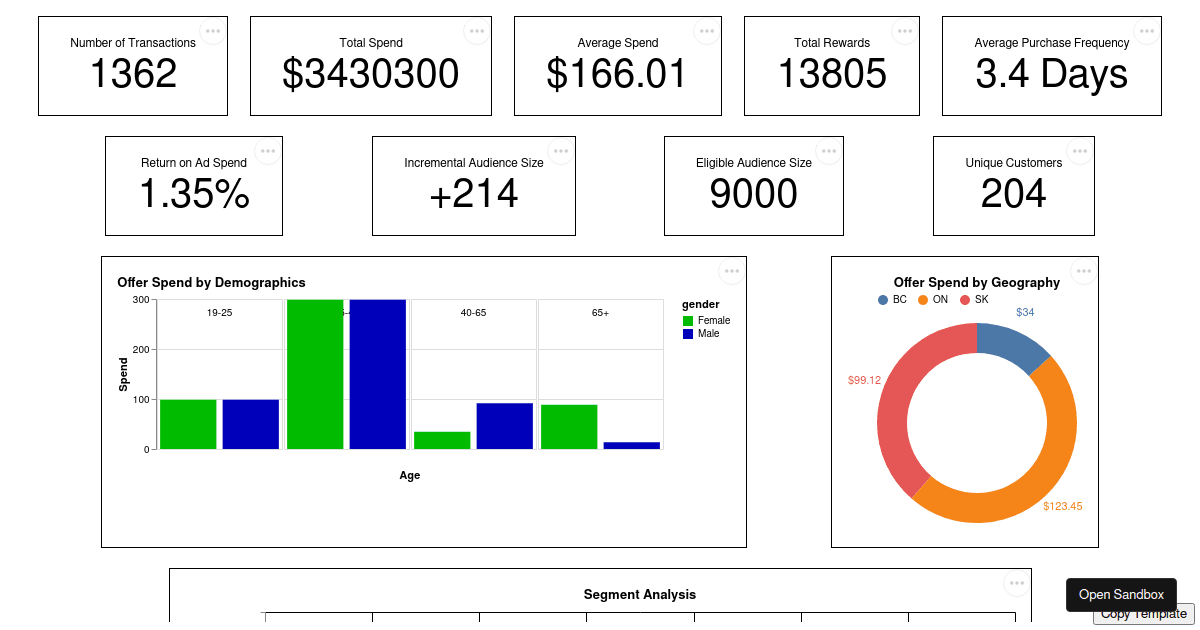The height and width of the screenshot is (630, 1200).
Task: Open the Unique Customers card ellipsis icon
Action: click(1079, 150)
